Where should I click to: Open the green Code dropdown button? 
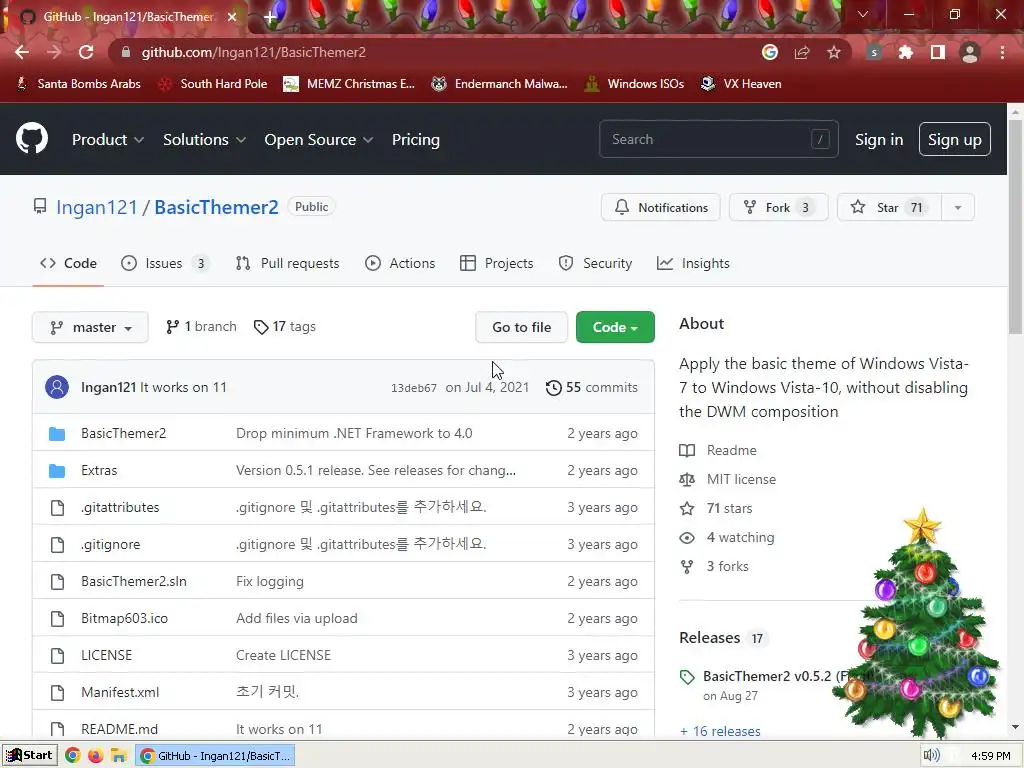point(615,327)
